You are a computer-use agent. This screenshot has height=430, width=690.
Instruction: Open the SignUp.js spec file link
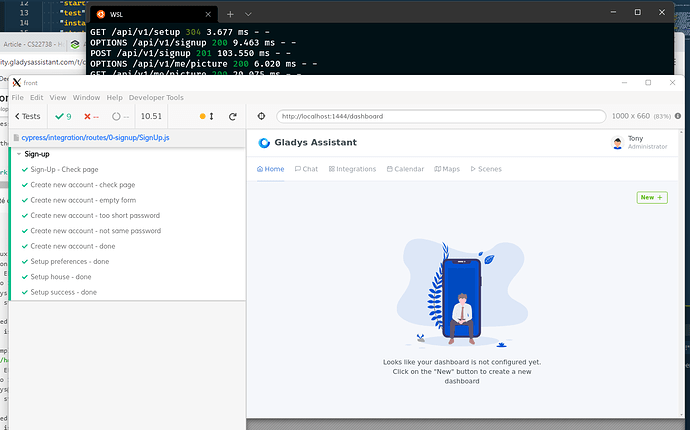pos(95,138)
